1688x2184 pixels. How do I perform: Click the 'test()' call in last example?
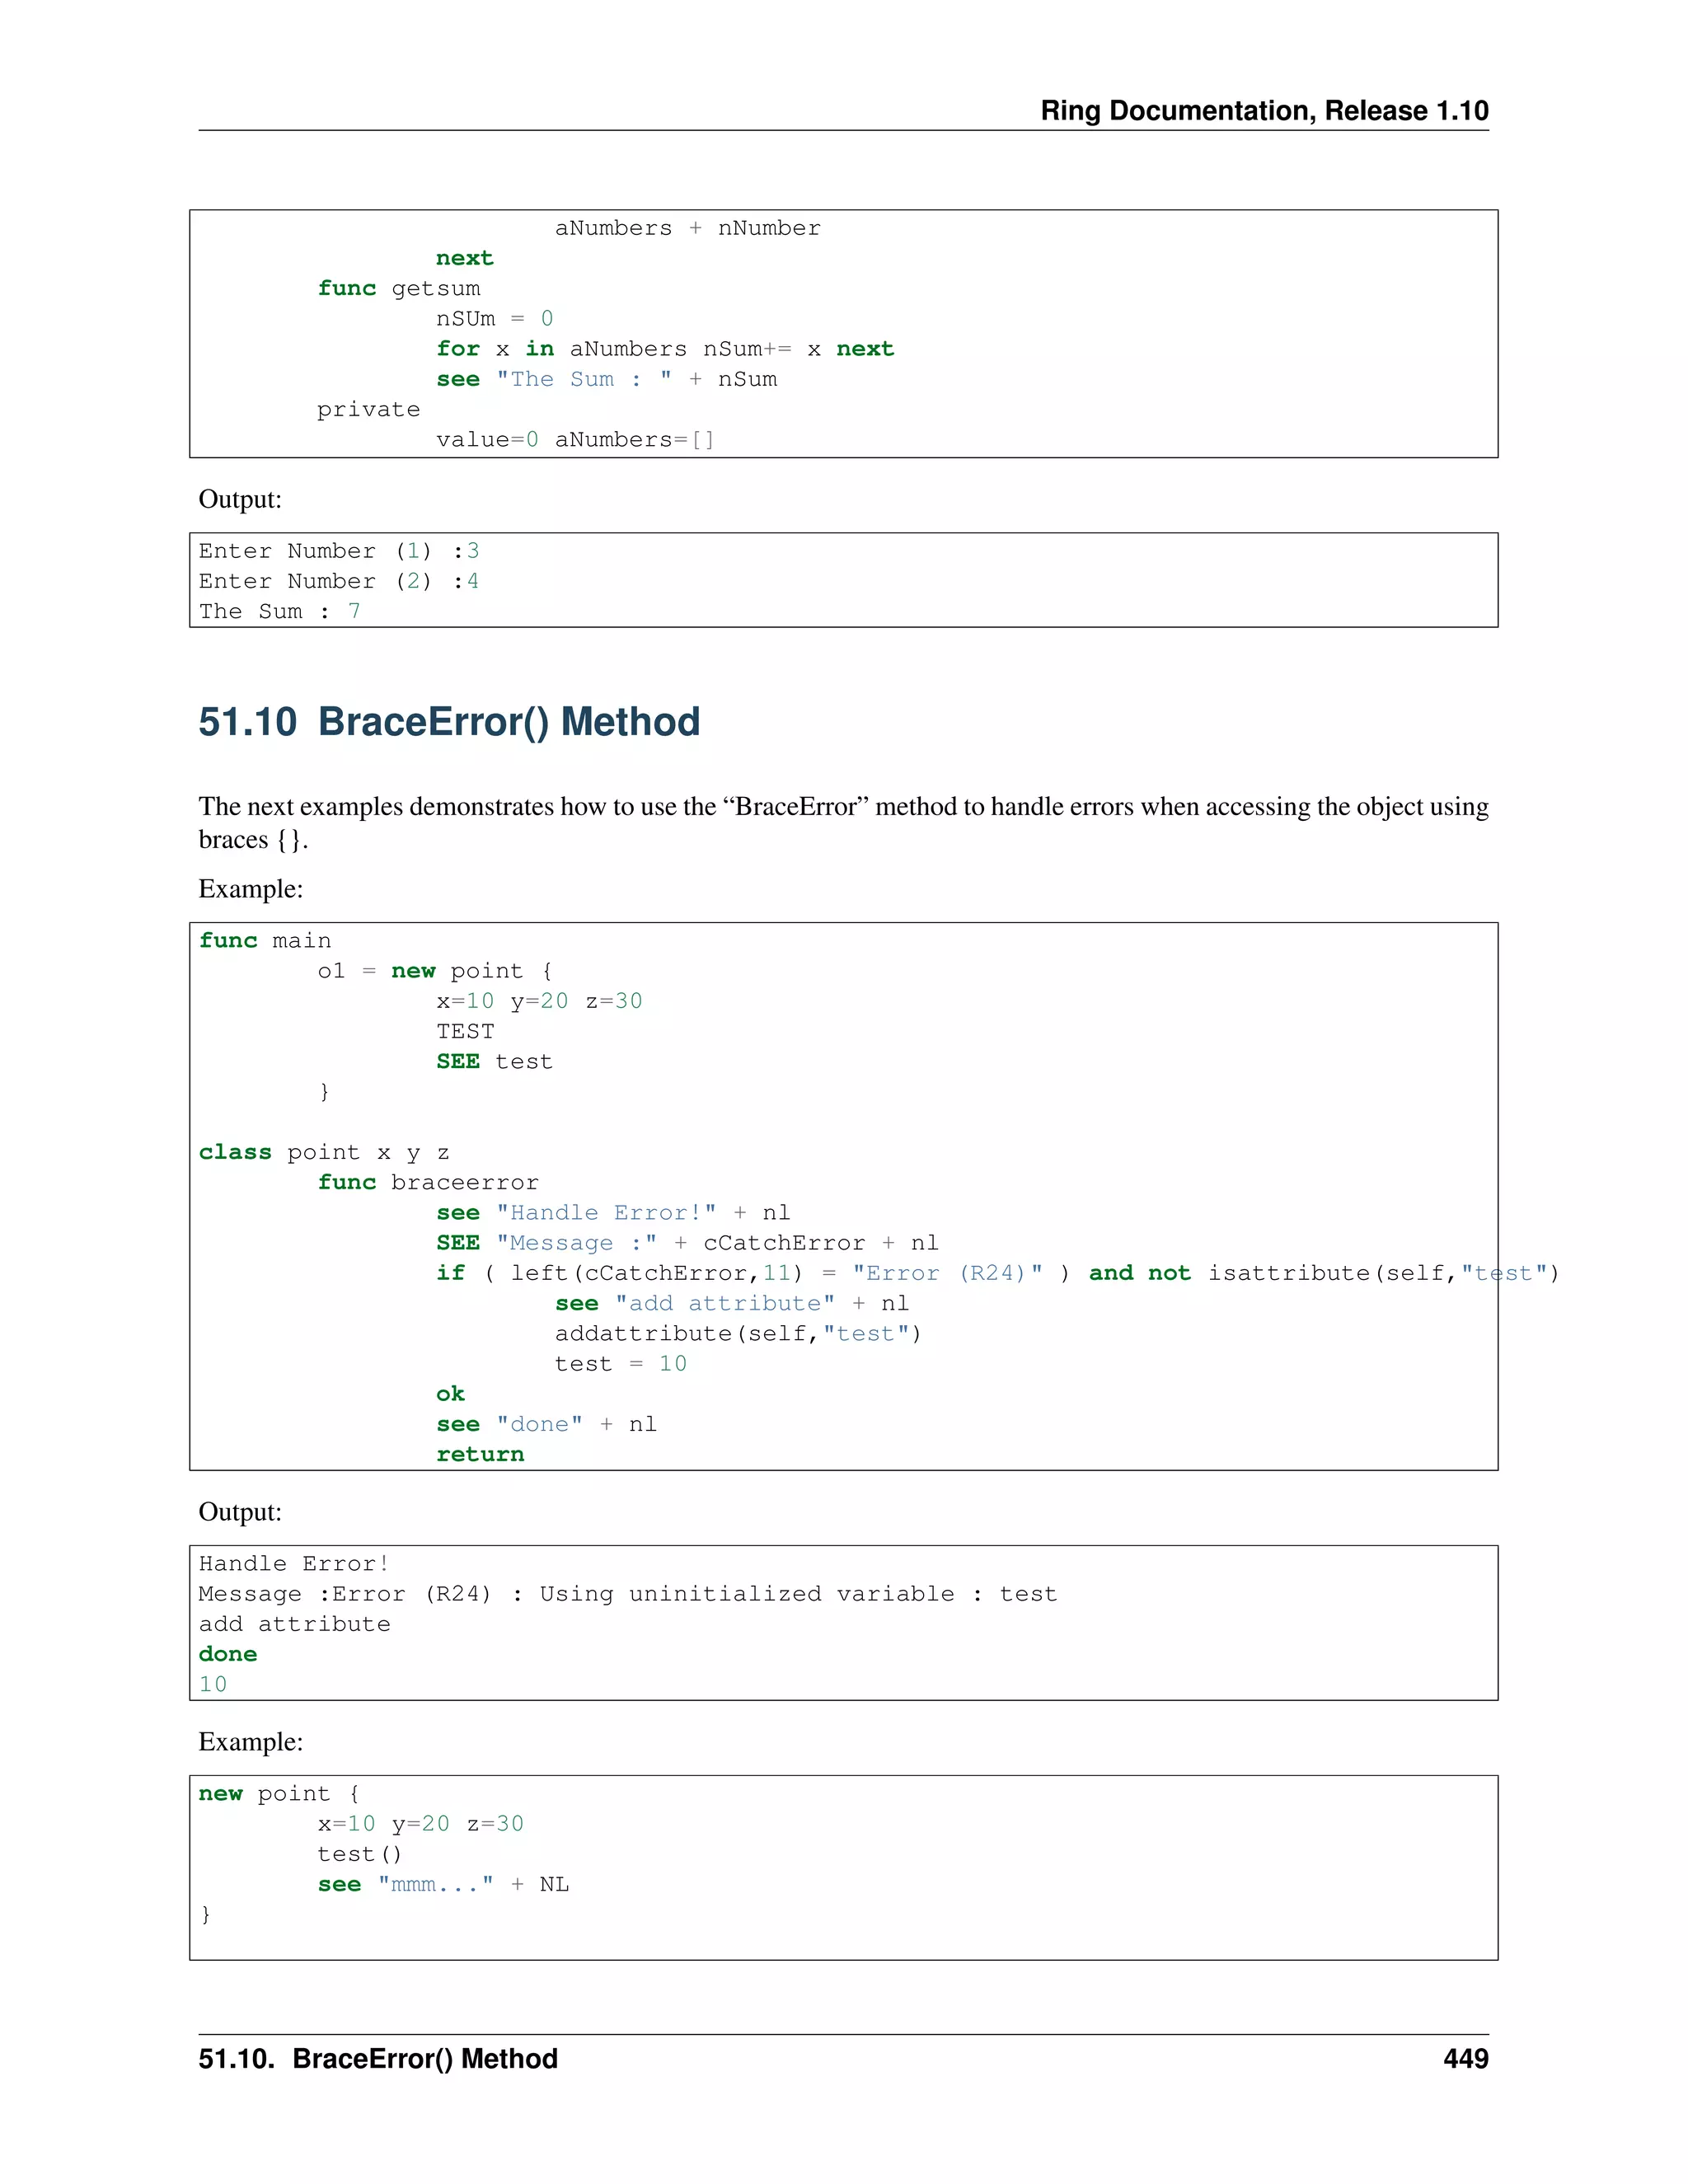pos(359,1855)
